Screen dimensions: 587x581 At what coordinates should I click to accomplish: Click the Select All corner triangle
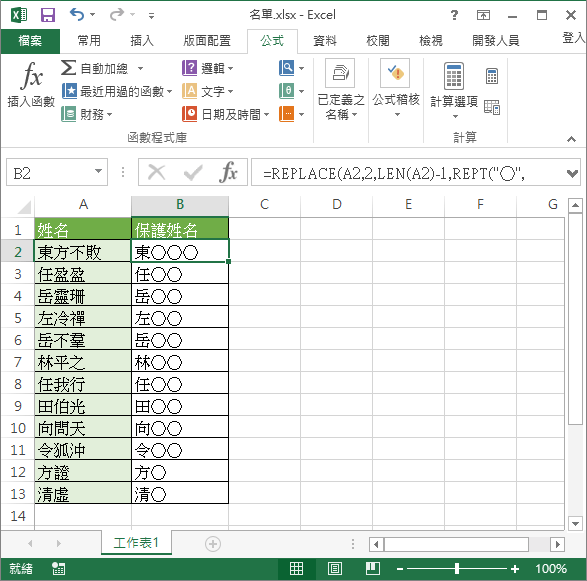pyautogui.click(x=24, y=206)
